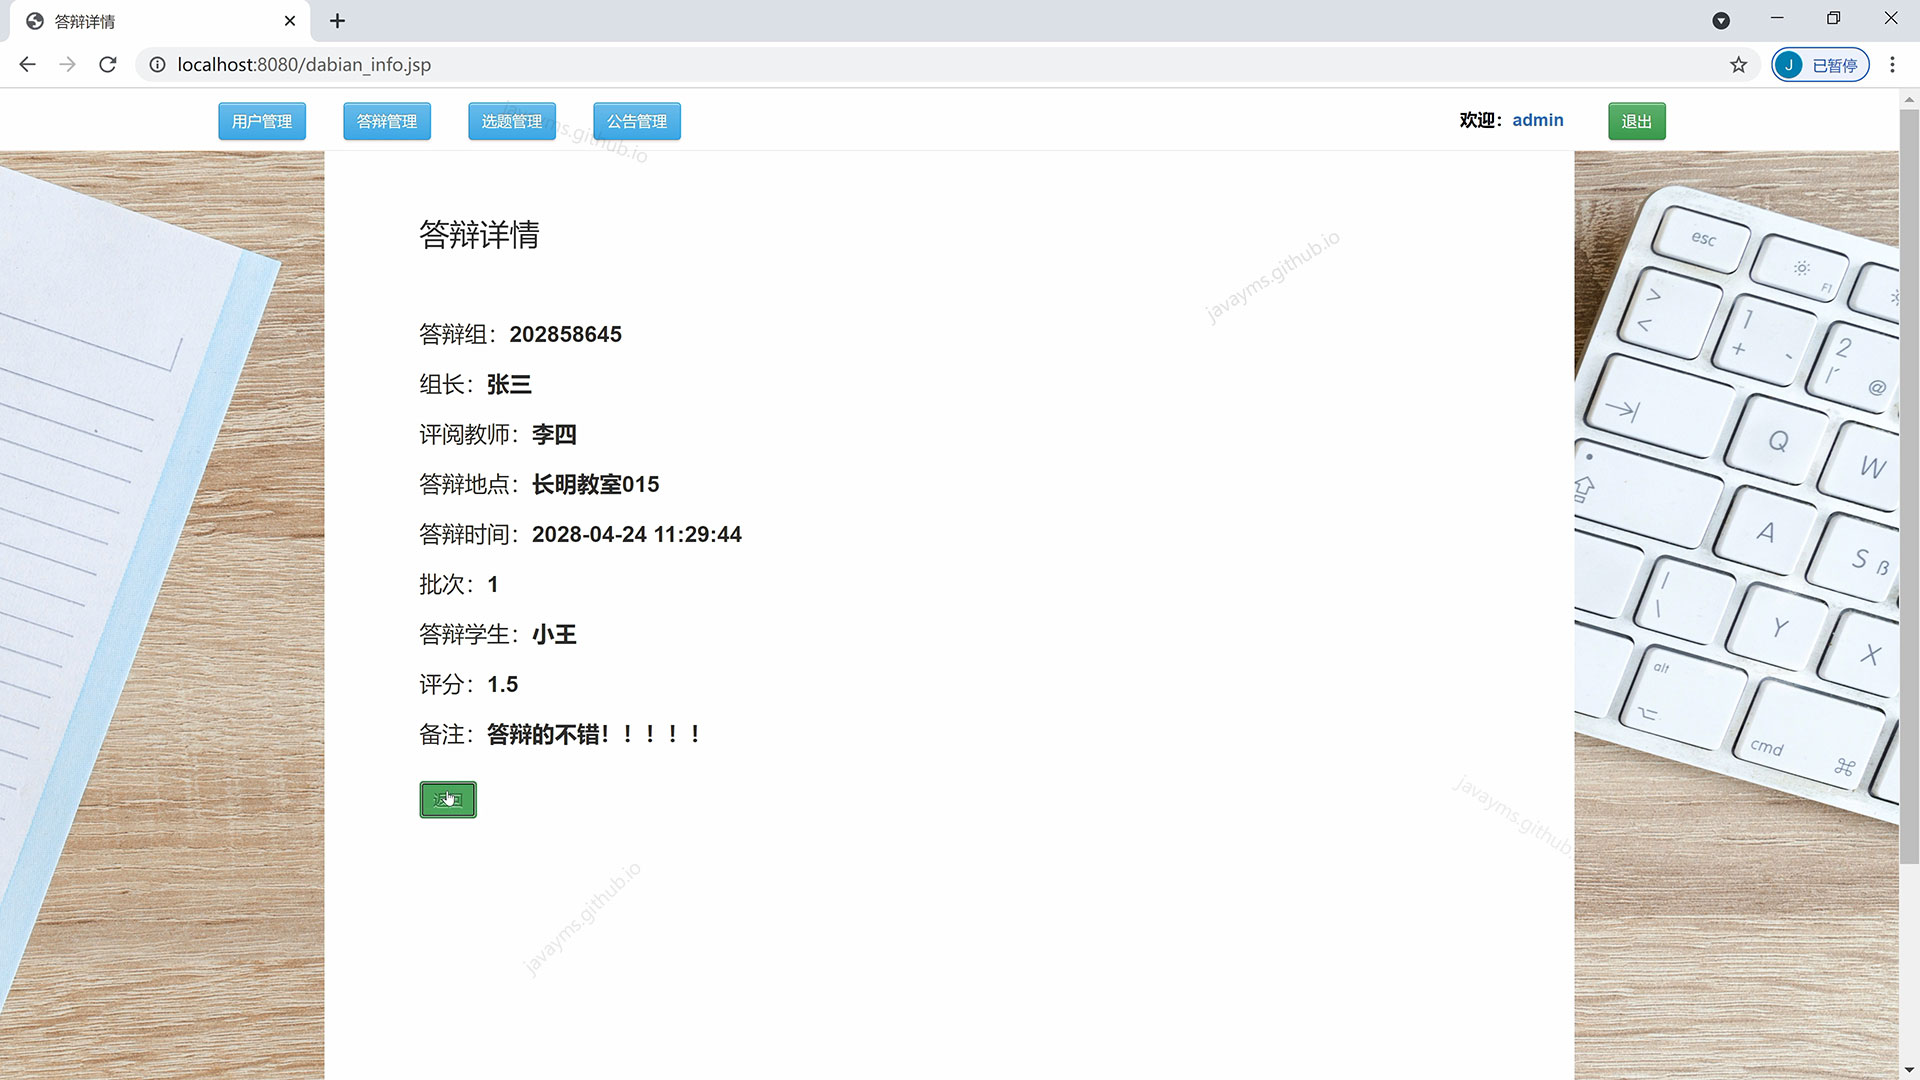Click the scrollbar down arrow

pyautogui.click(x=1909, y=1070)
